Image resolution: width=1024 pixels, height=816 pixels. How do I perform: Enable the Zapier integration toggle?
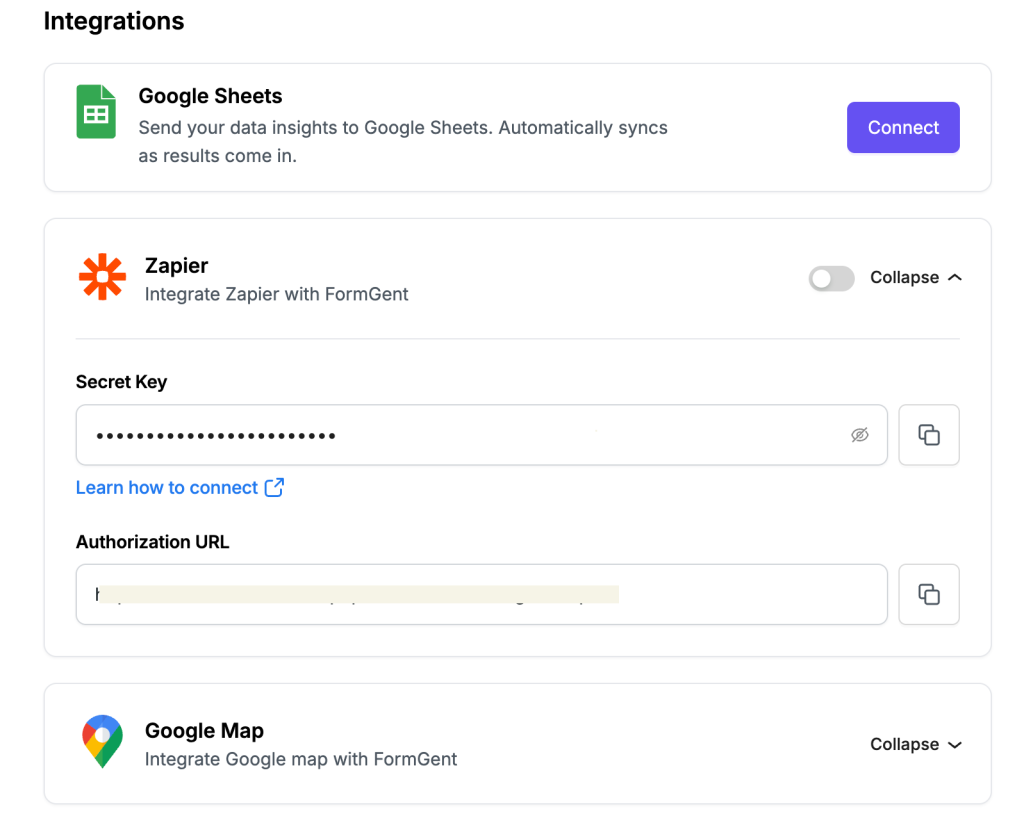pos(831,279)
